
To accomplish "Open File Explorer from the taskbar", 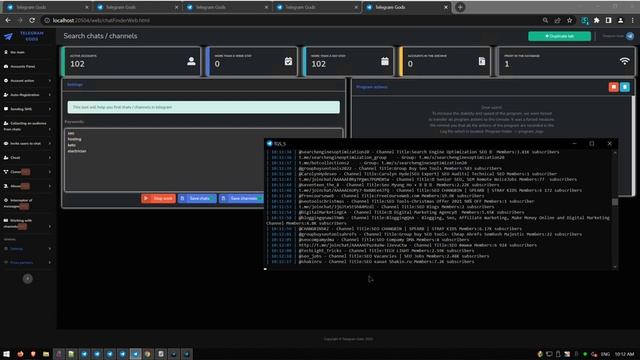I will click(x=46, y=354).
